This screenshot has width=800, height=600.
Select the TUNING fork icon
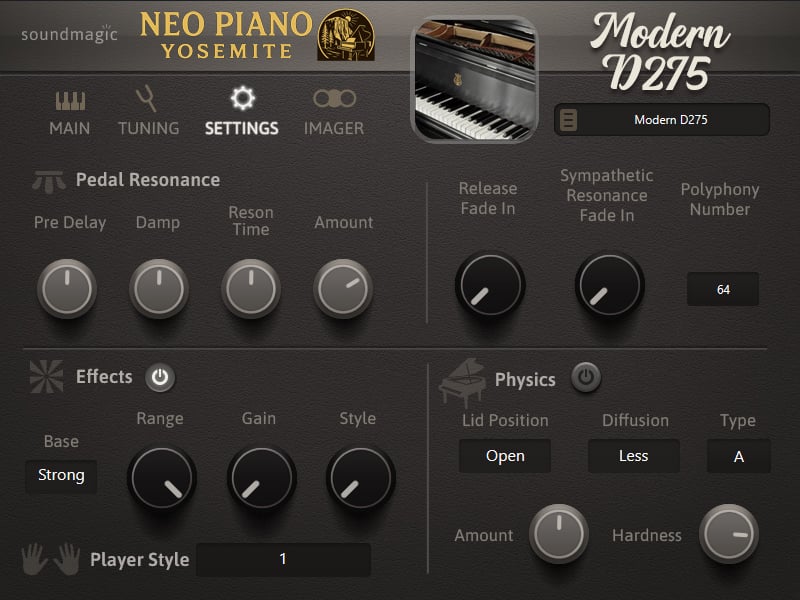point(146,98)
